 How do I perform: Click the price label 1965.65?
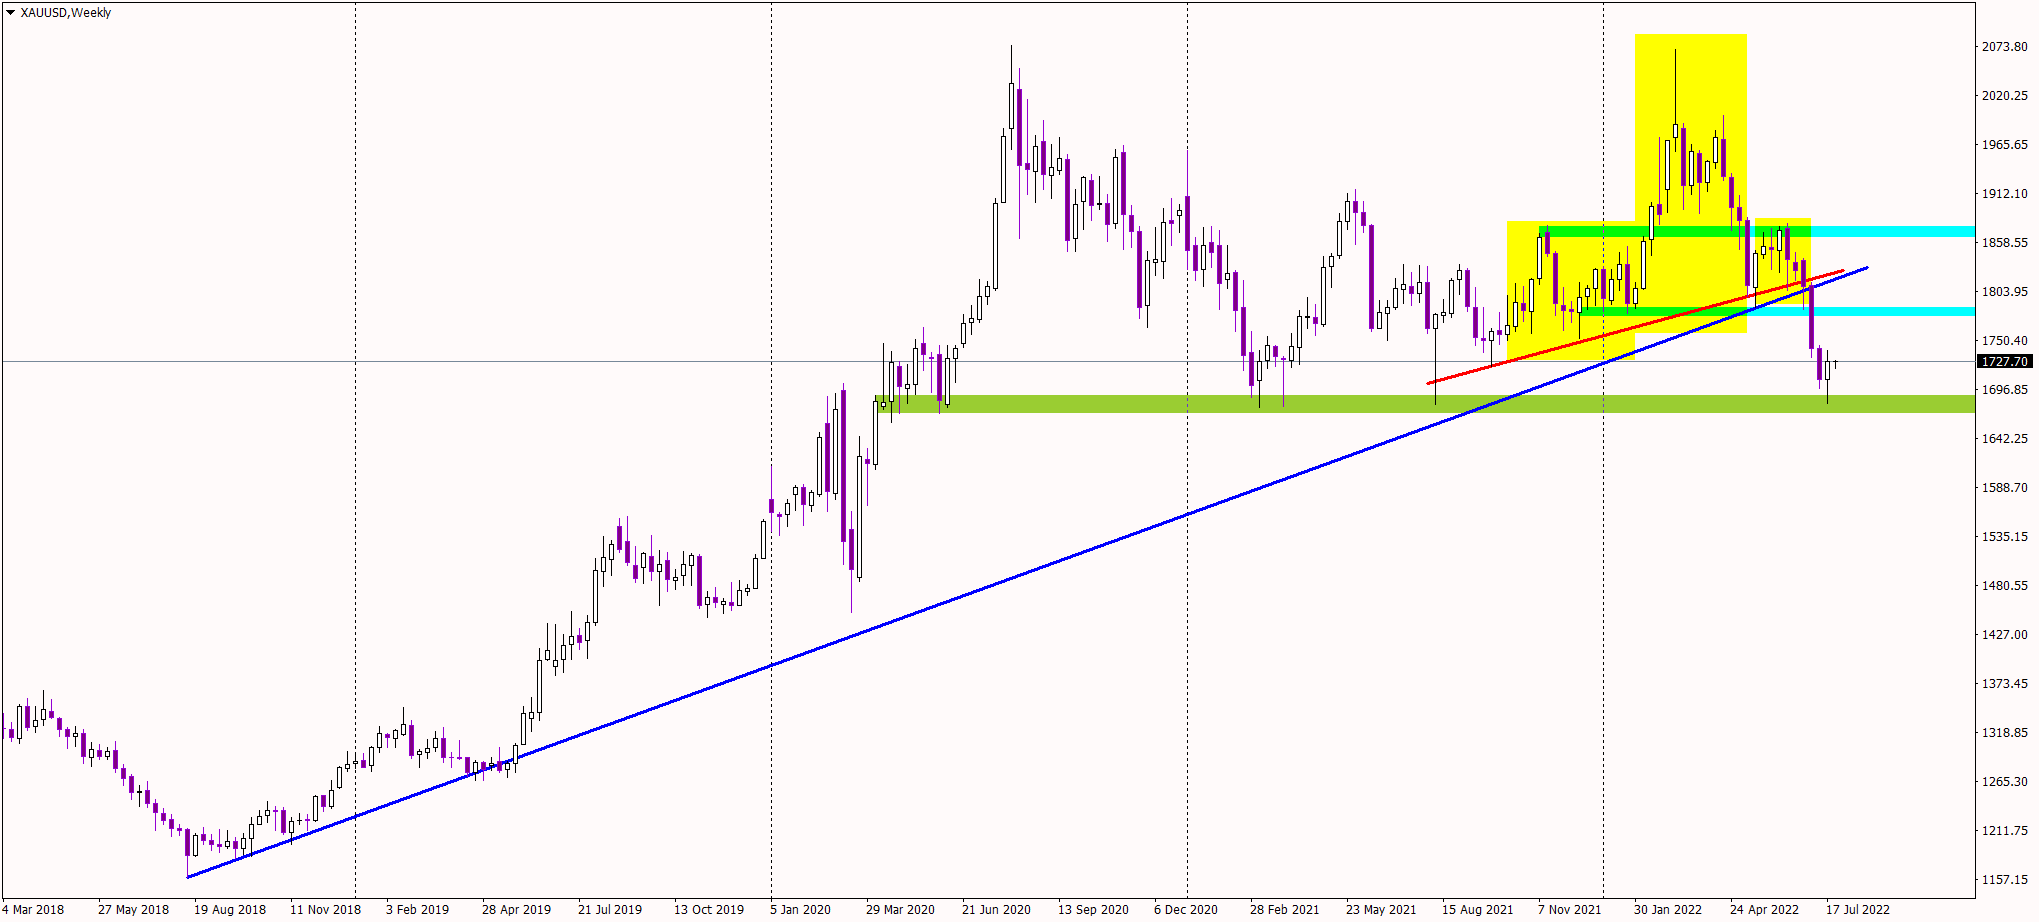tap(2005, 145)
